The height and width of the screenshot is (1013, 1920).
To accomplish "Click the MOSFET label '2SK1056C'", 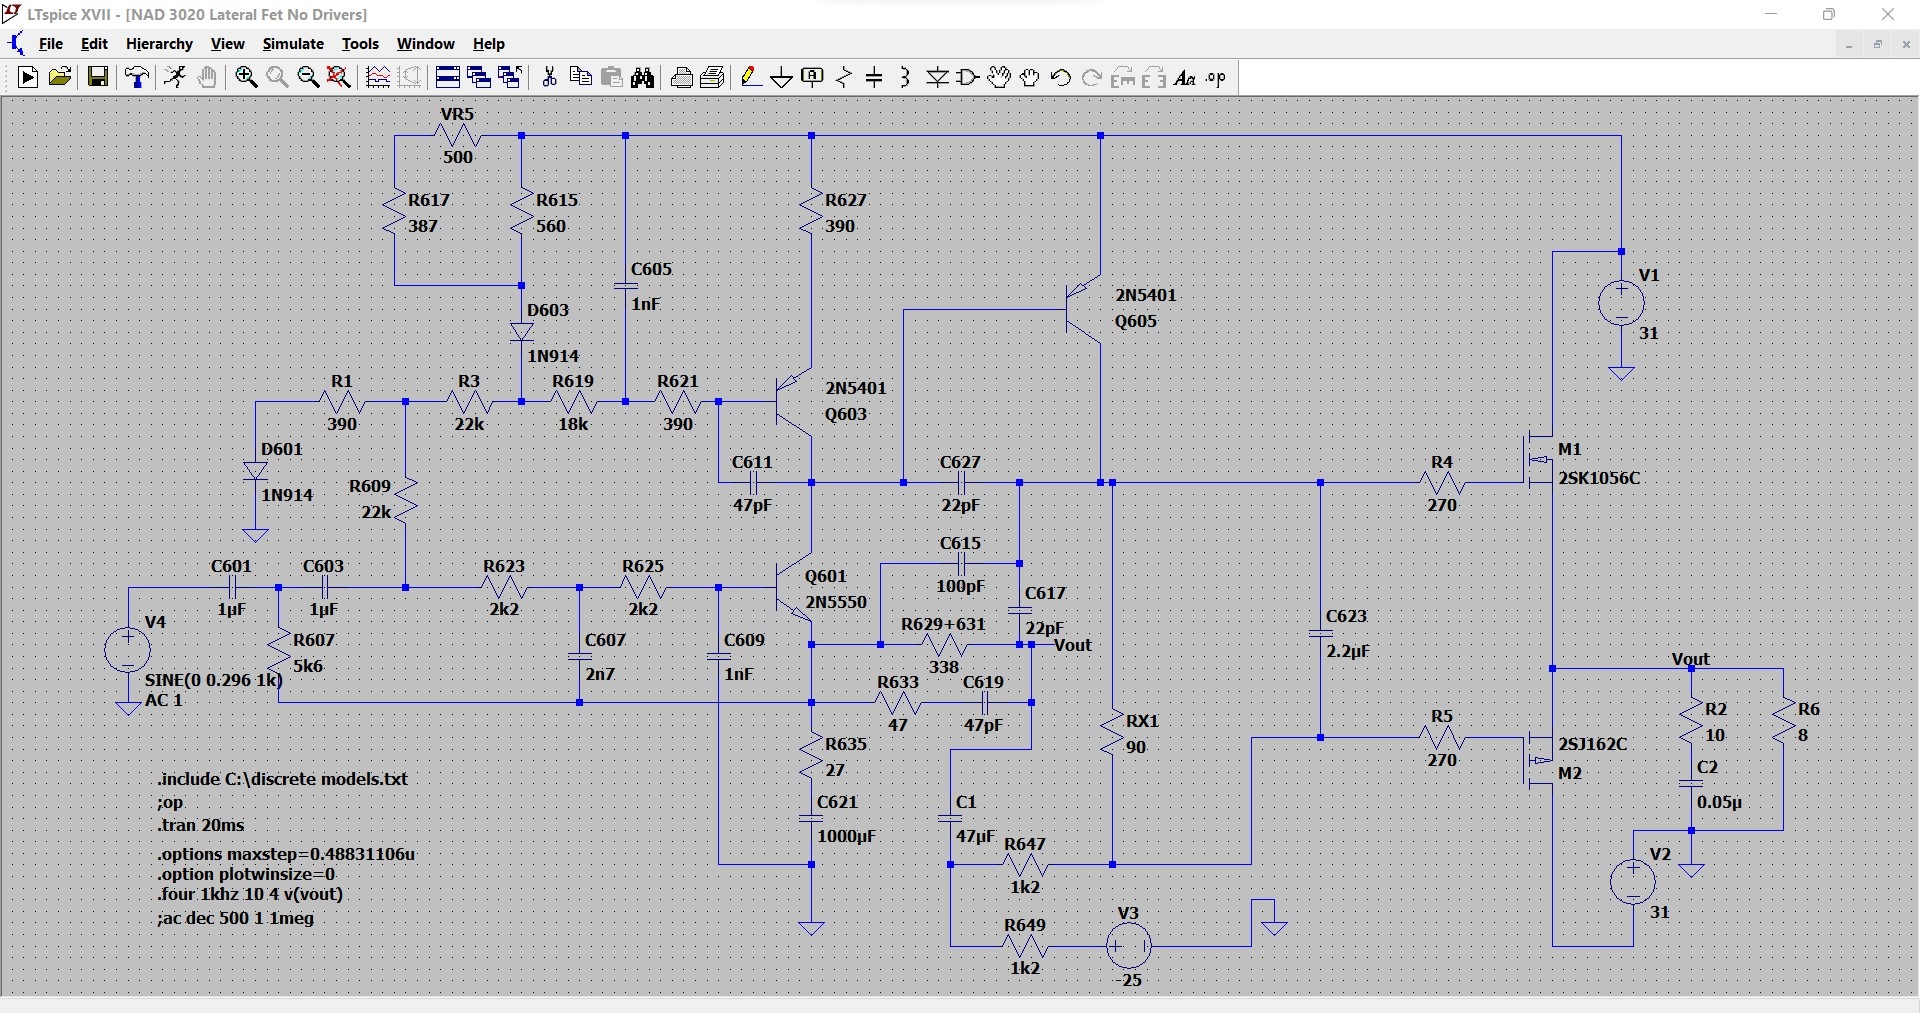I will point(1599,478).
